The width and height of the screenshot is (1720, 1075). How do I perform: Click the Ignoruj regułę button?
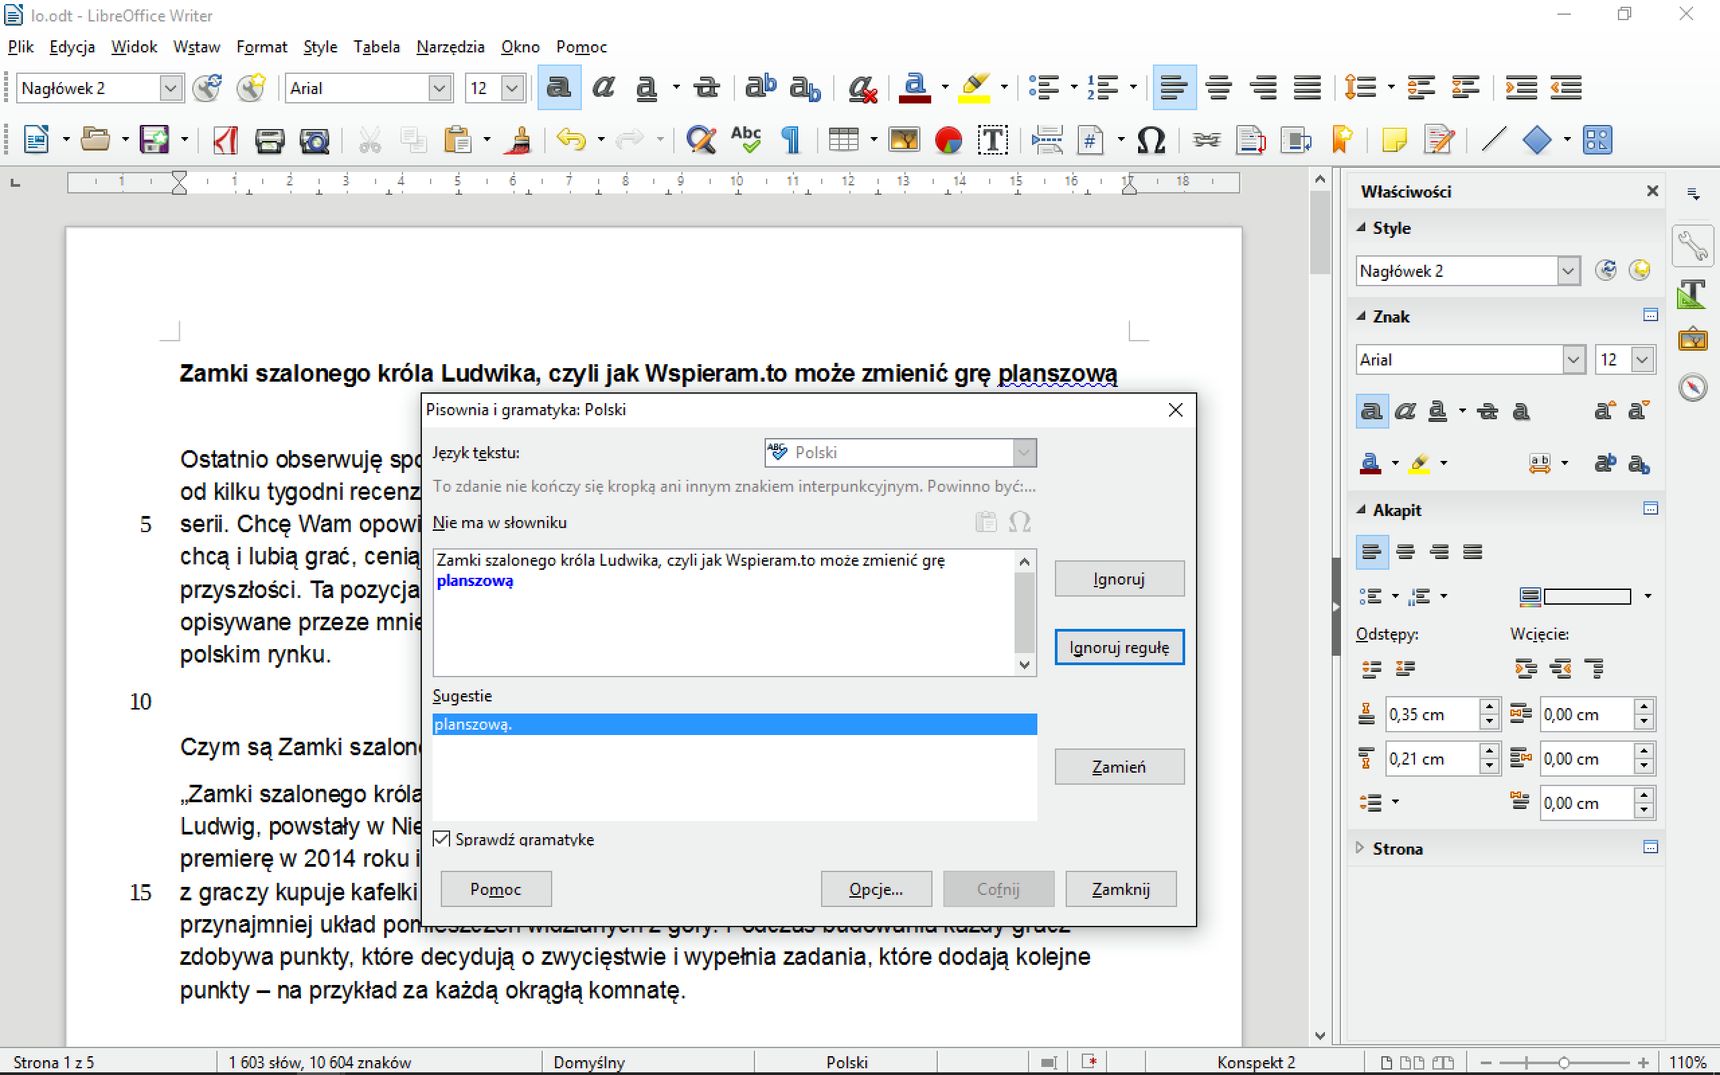click(x=1119, y=647)
